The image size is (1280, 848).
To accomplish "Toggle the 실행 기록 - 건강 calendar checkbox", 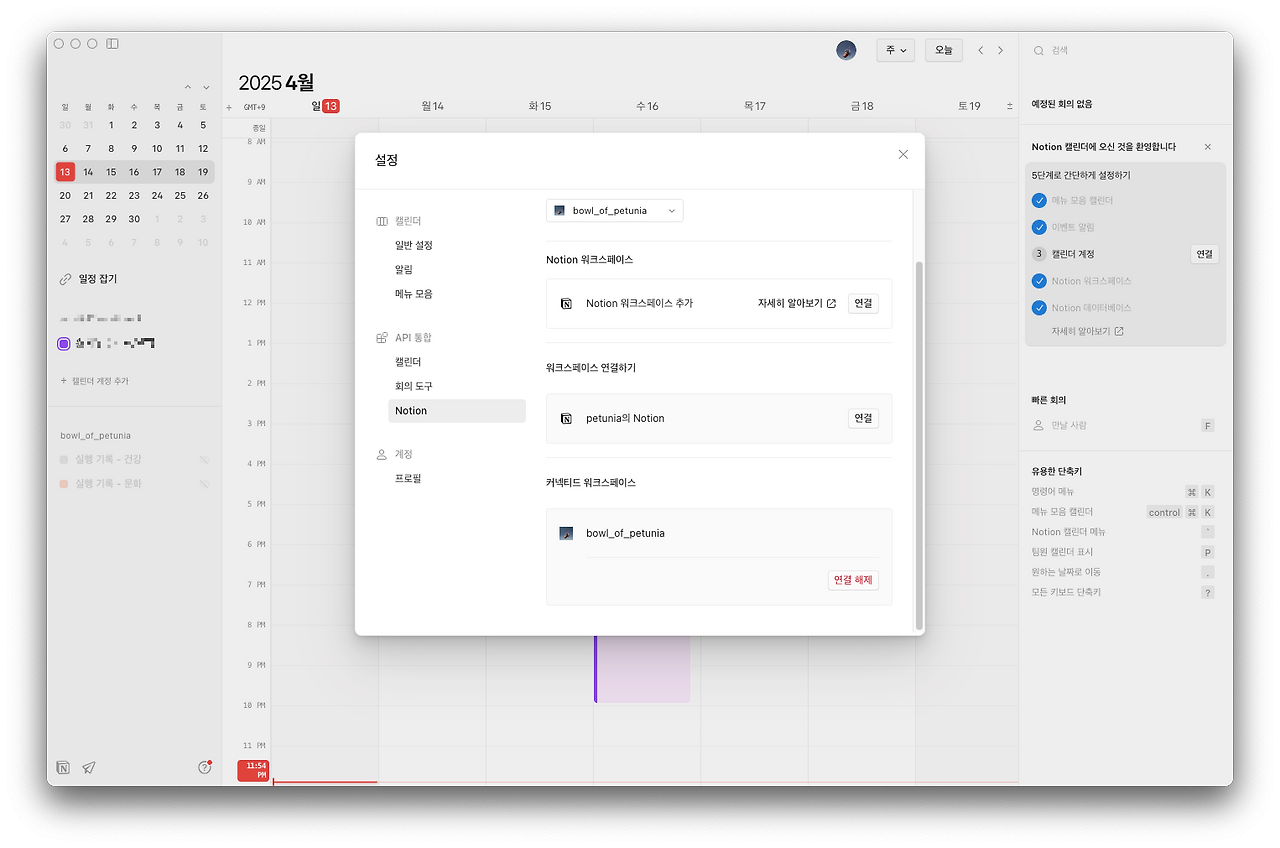I will click(64, 459).
